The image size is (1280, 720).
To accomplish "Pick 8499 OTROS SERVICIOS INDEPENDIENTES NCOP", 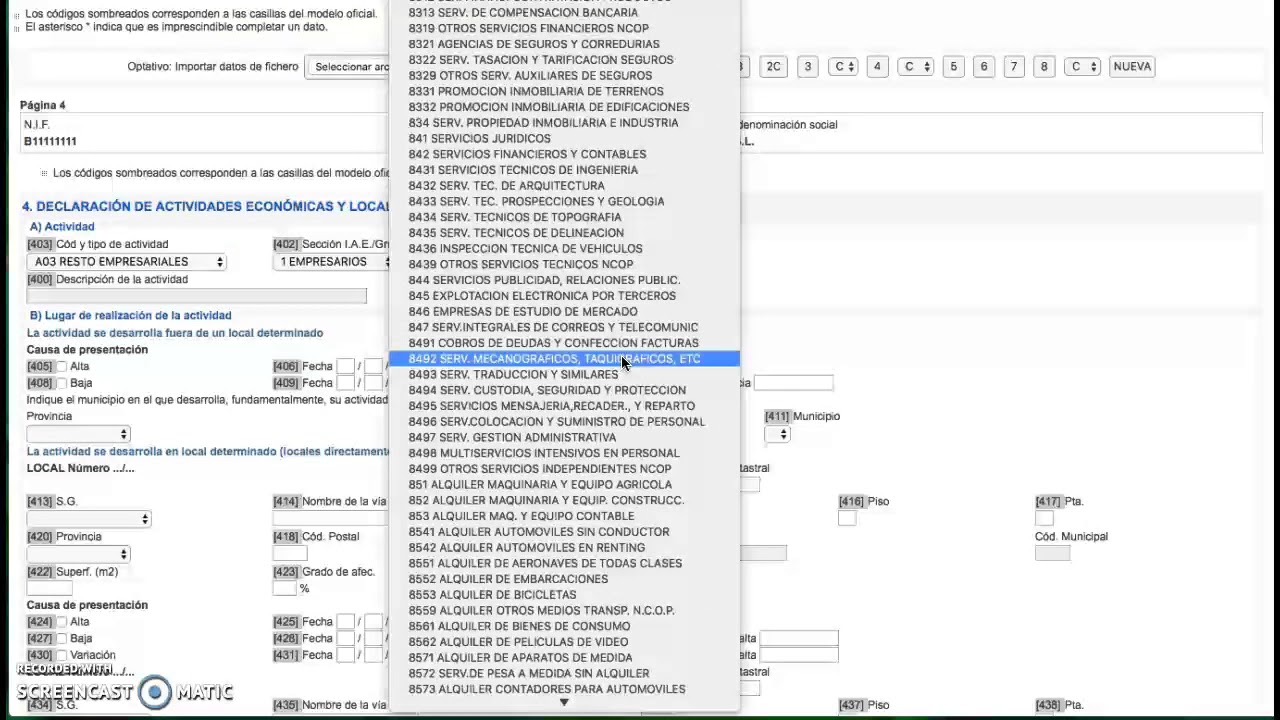I will pos(564,469).
